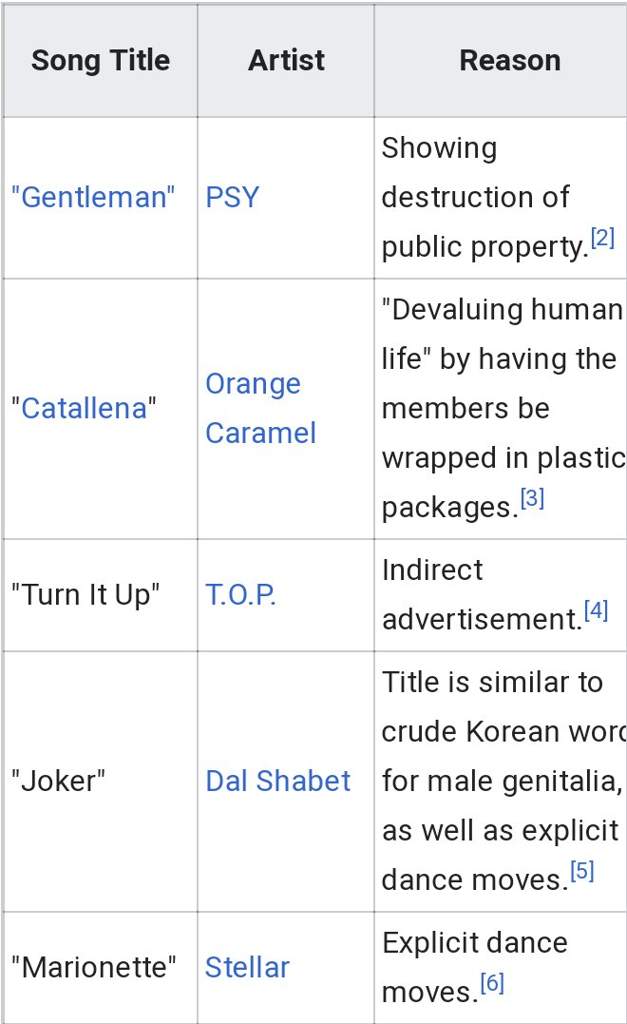Image resolution: width=627 pixels, height=1024 pixels.
Task: Open the Orange Caramel artist link
Action: pos(261,409)
